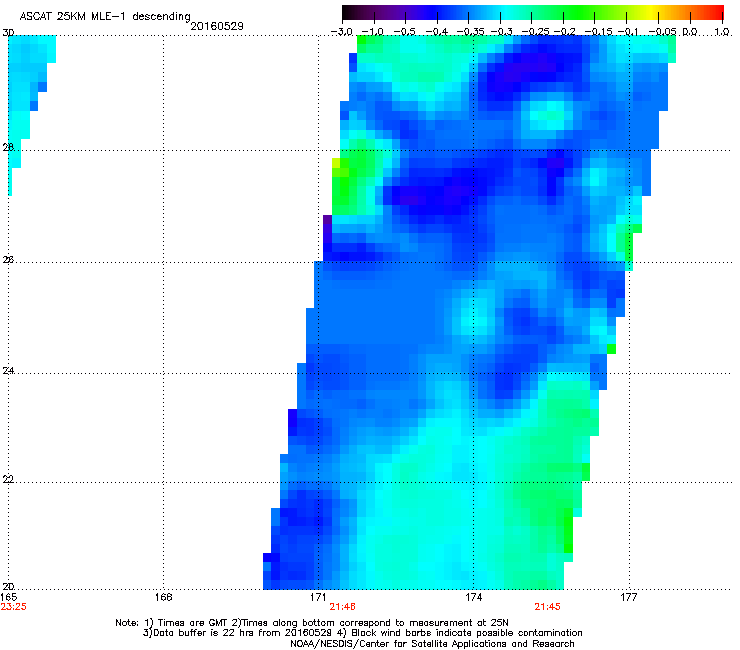Click the red time stamp "23:25"
Screen dimensions: 740x650
(13, 607)
